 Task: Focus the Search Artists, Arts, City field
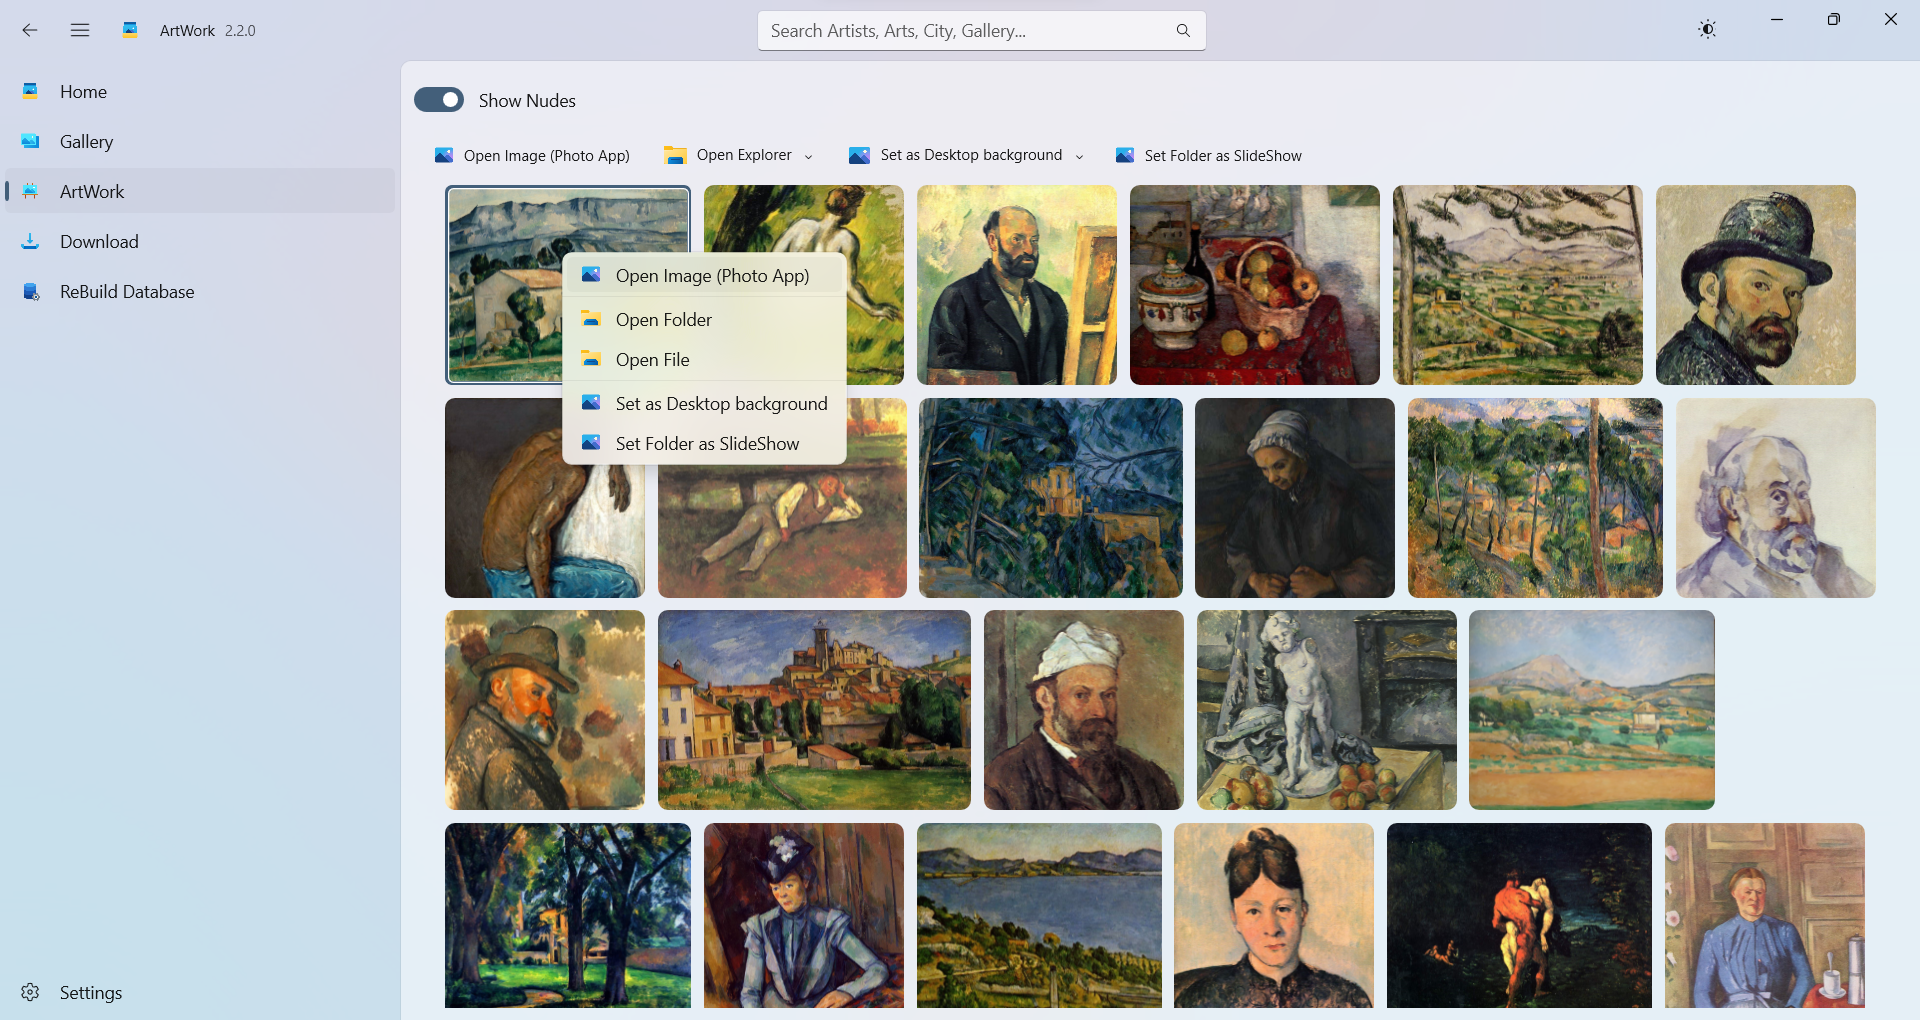(981, 31)
